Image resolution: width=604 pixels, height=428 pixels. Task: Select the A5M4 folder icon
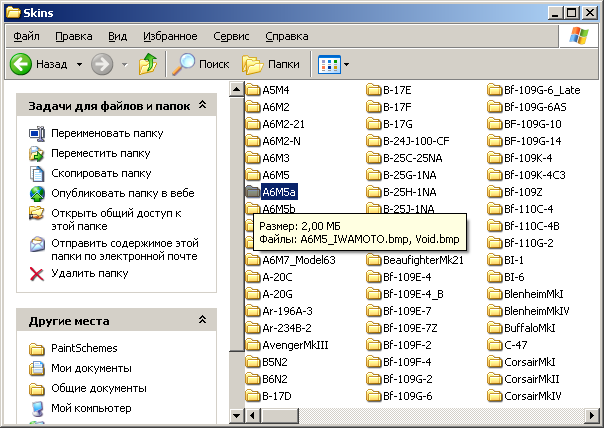(x=253, y=90)
